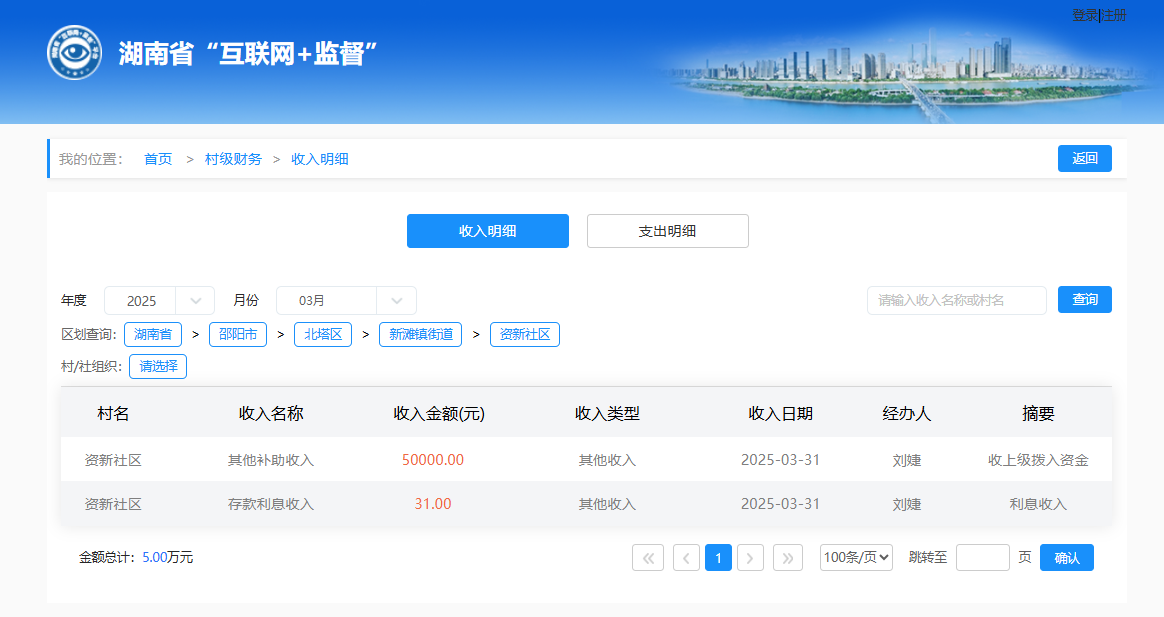The width and height of the screenshot is (1164, 617).
Task: Focus the 跳转至 page number field
Action: point(982,558)
